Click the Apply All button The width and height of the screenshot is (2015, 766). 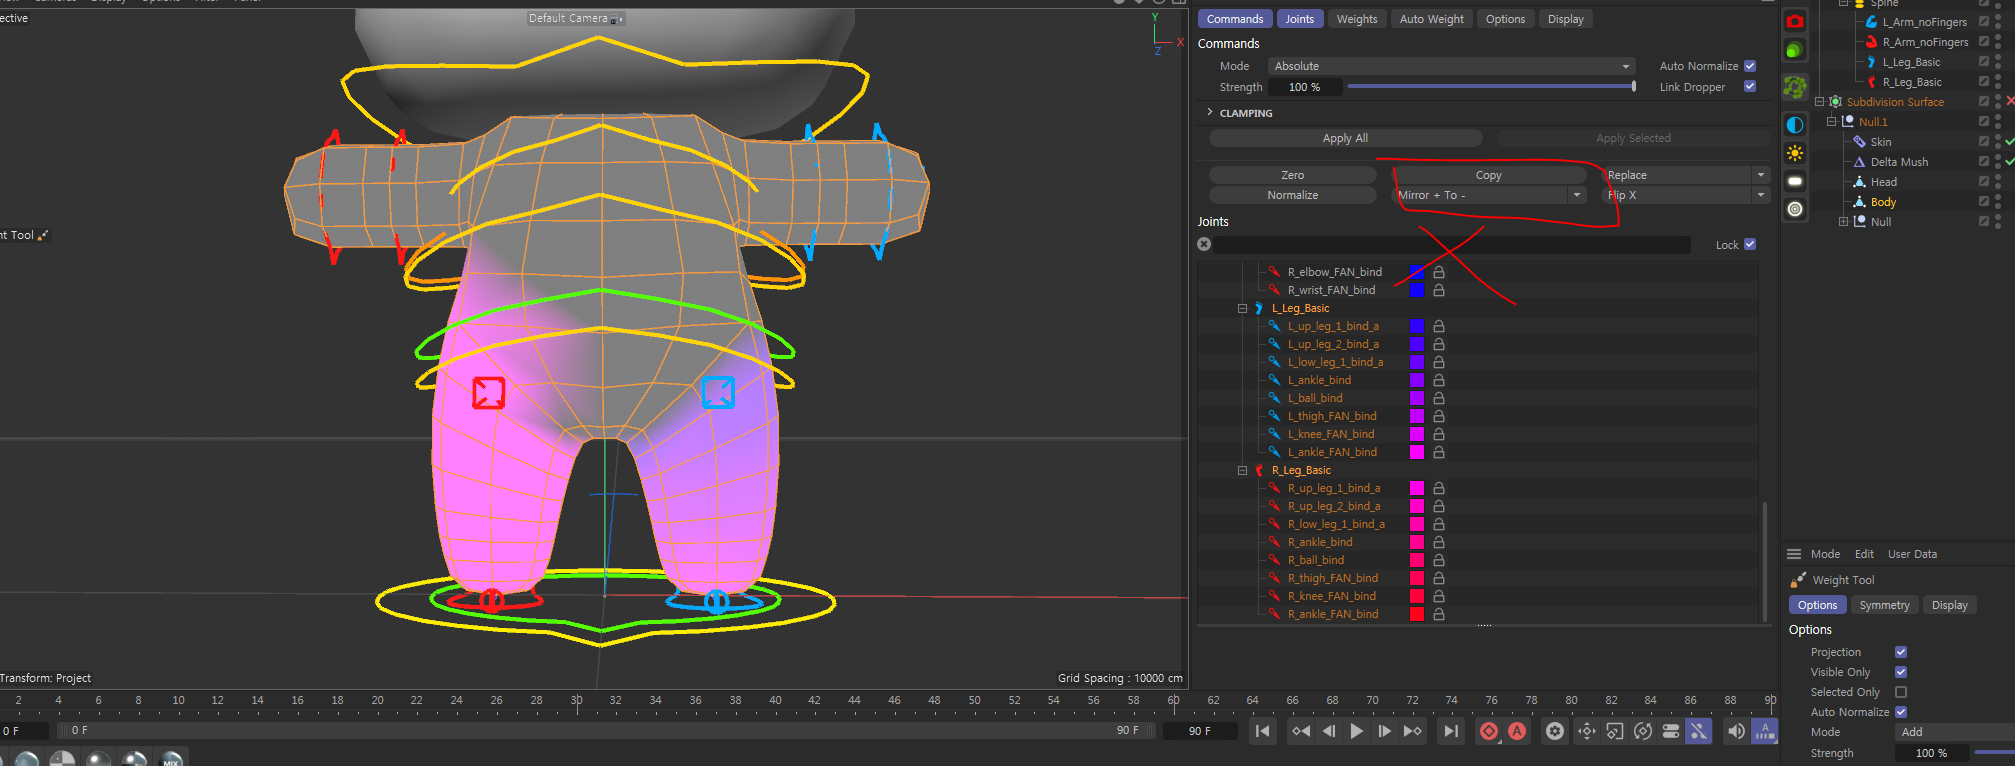[1345, 138]
